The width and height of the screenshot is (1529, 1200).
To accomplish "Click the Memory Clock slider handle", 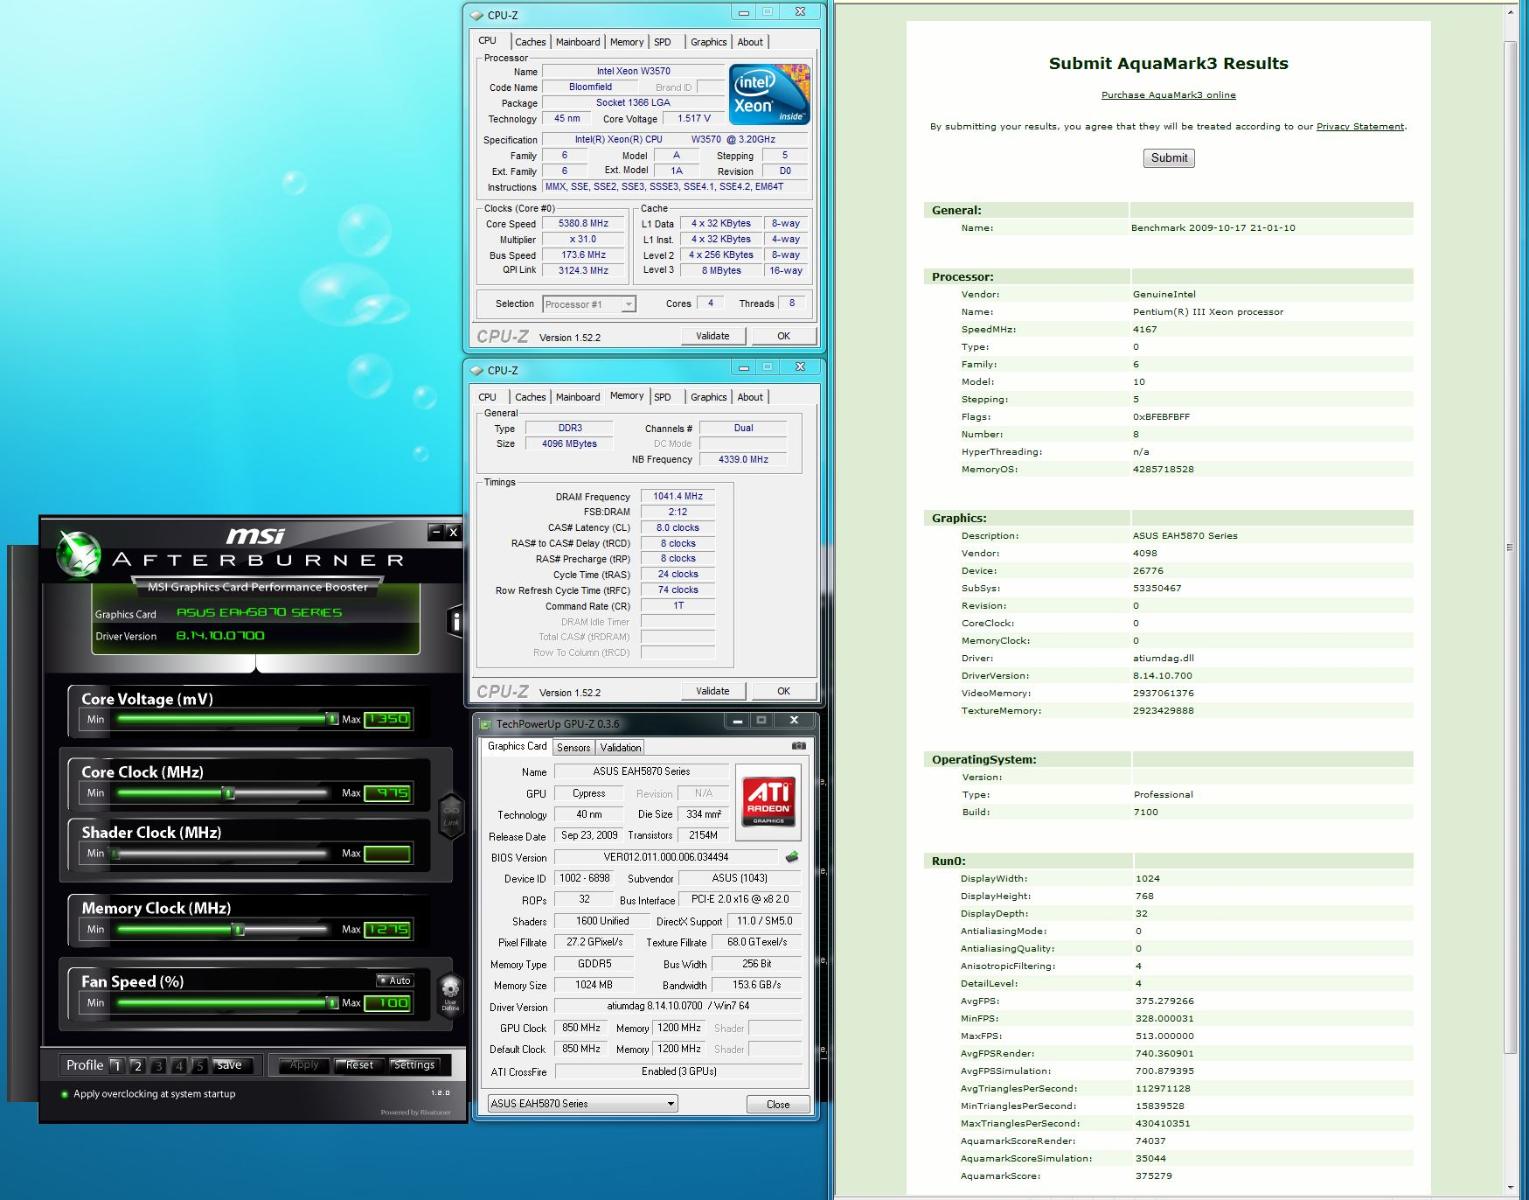I will (x=238, y=929).
